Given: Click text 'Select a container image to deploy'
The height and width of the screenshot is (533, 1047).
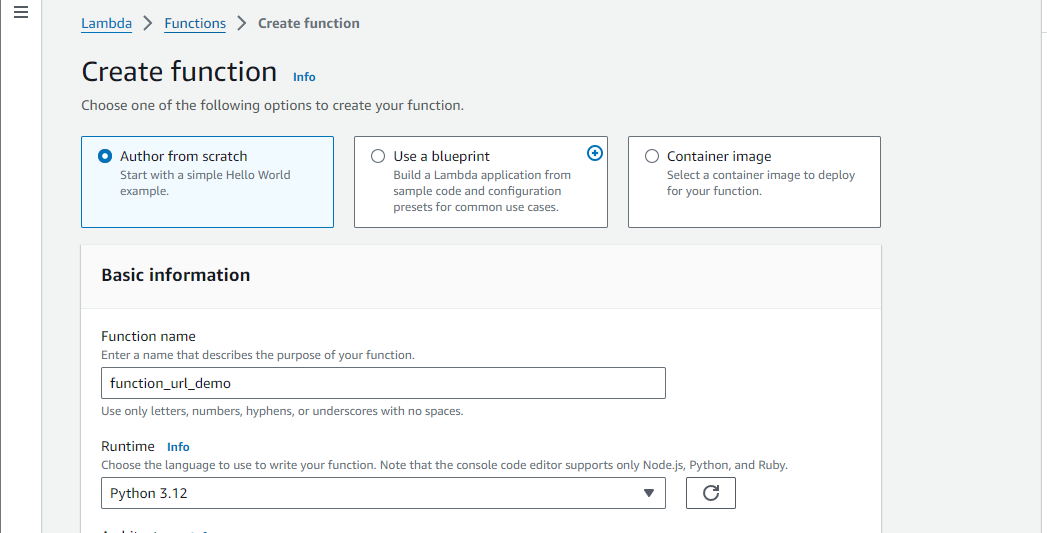Looking at the screenshot, I should [x=761, y=175].
